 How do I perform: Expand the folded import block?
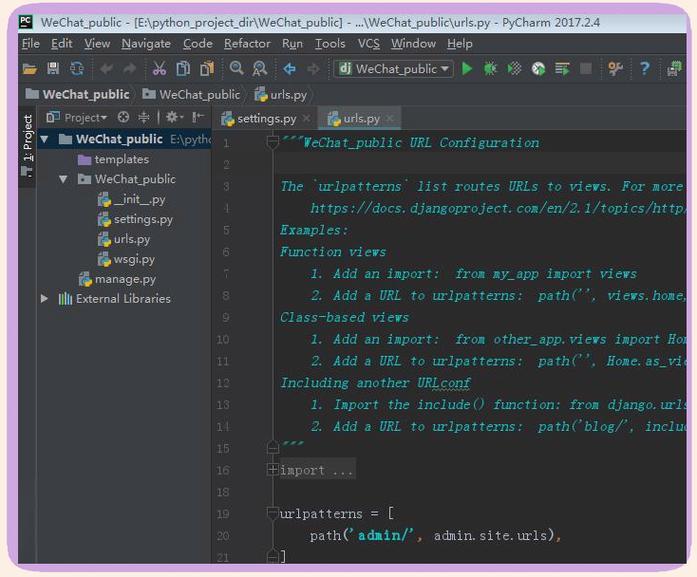(272, 469)
